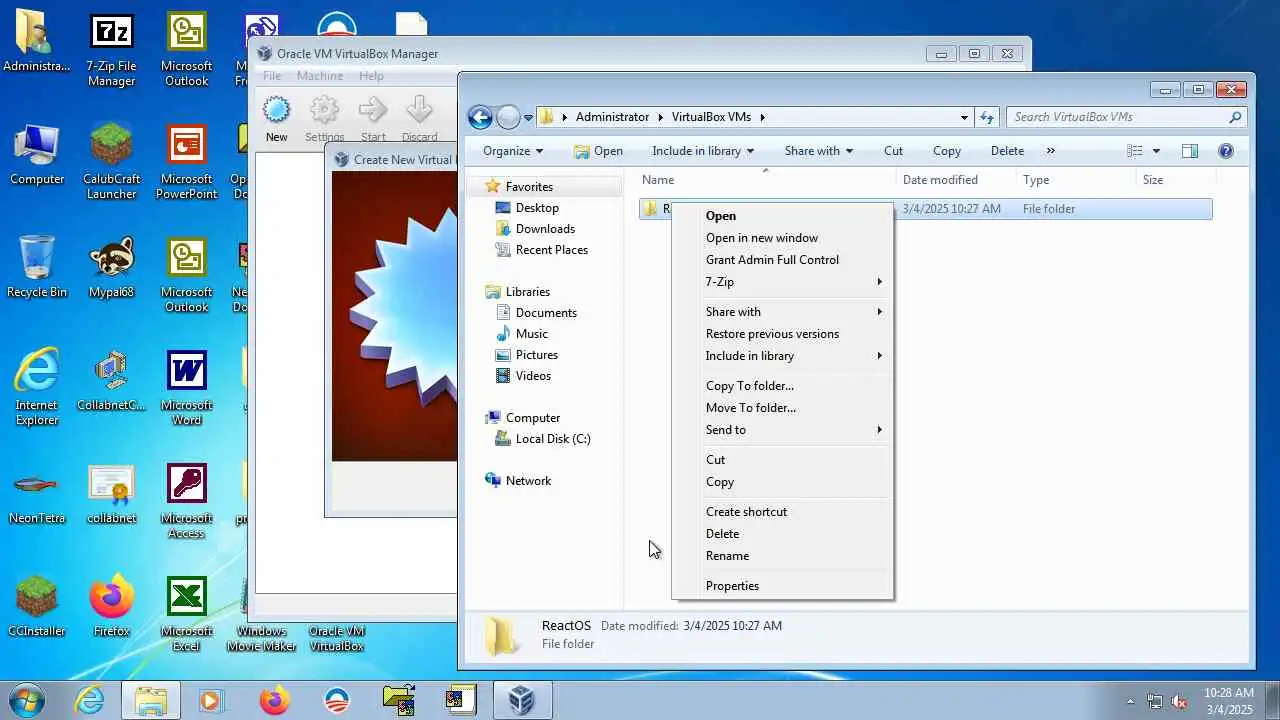This screenshot has height=720, width=1280.
Task: Click the Change your view icon
Action: pos(1135,151)
